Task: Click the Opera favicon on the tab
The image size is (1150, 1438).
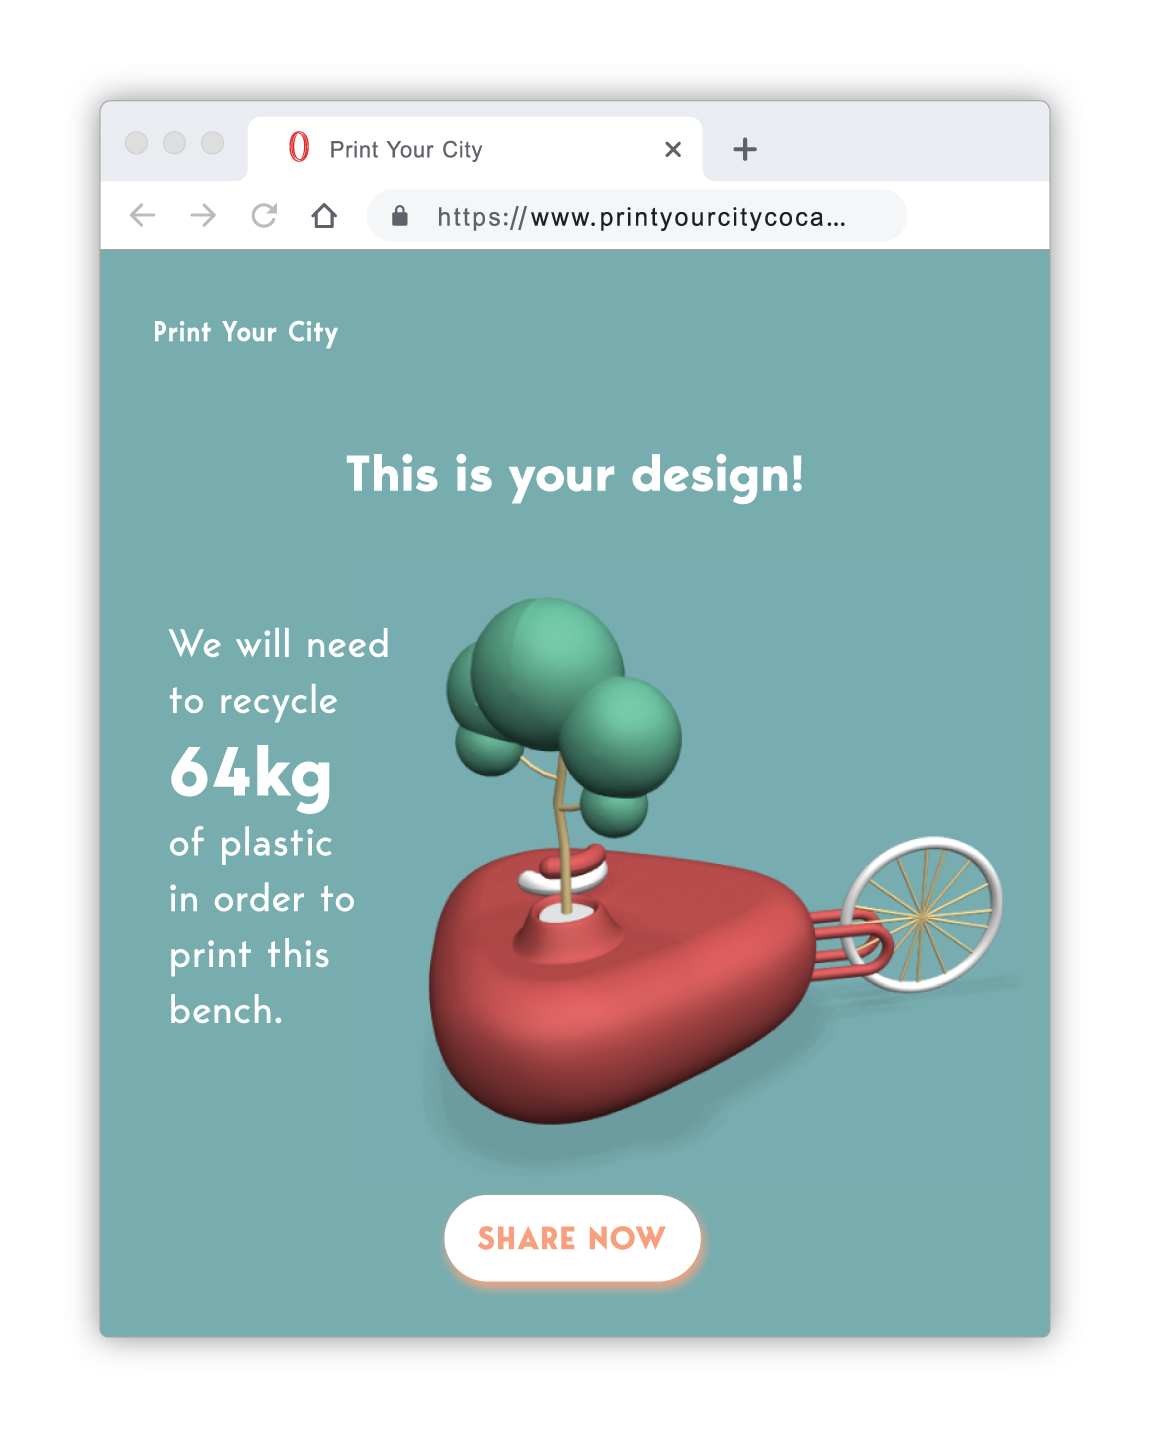Action: [299, 147]
